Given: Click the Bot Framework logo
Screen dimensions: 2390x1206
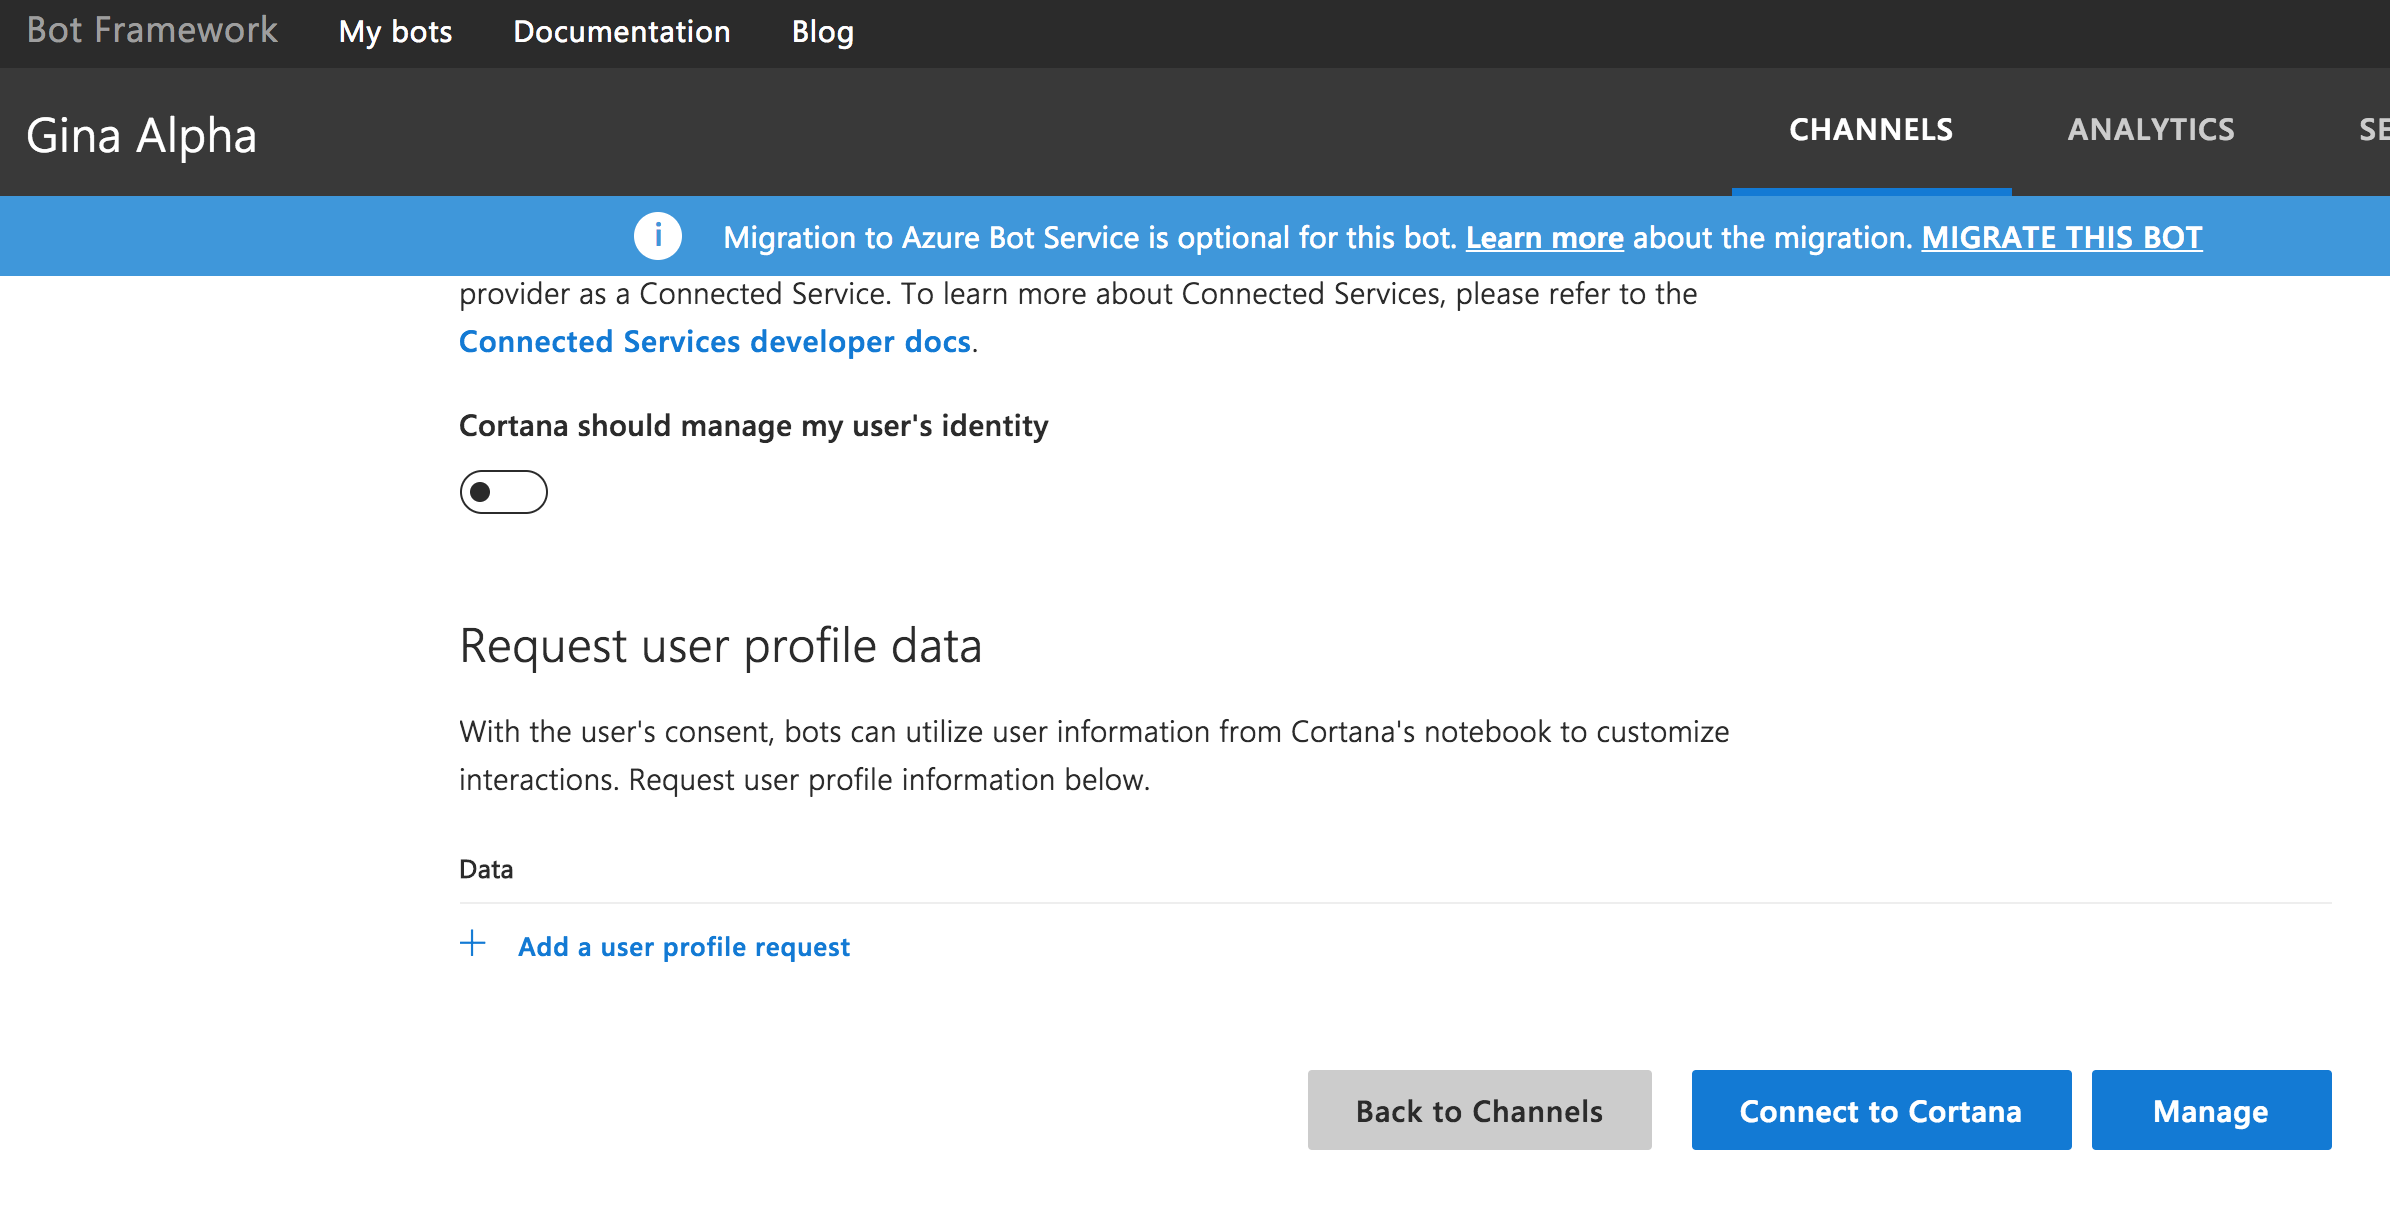Looking at the screenshot, I should [x=152, y=30].
